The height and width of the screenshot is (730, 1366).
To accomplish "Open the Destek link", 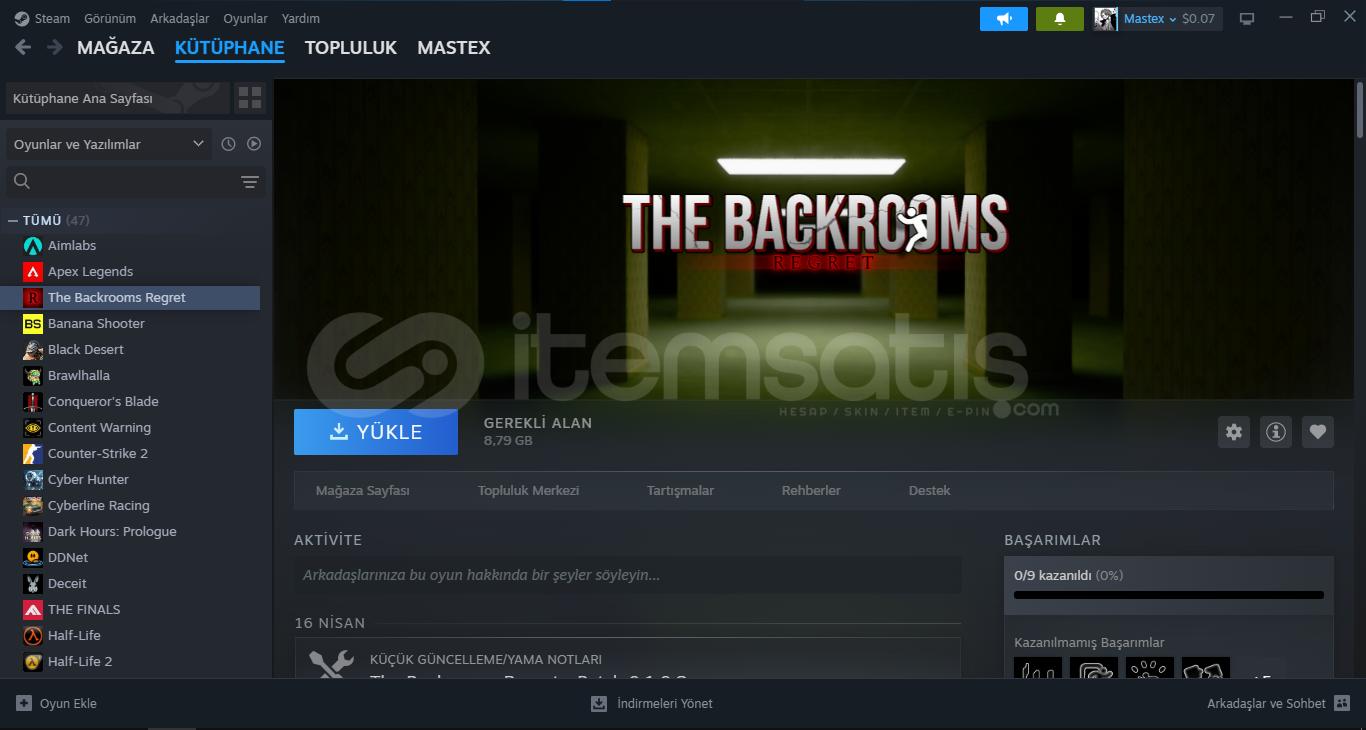I will click(x=930, y=491).
